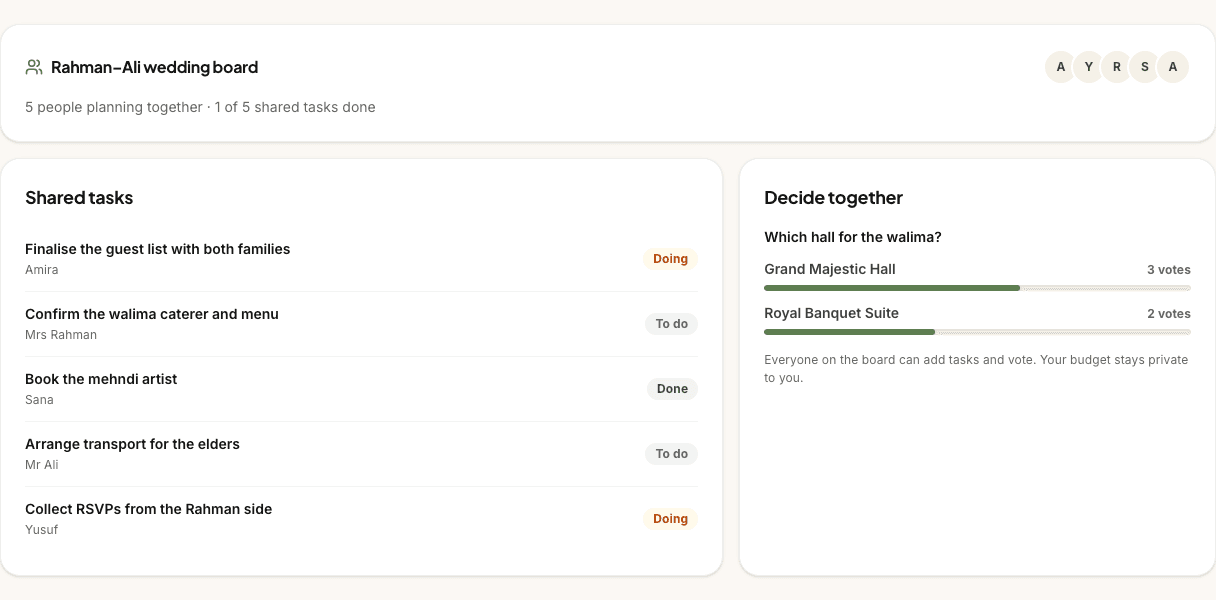Click the 'Rahman-Ali wedding board' title

tap(155, 67)
